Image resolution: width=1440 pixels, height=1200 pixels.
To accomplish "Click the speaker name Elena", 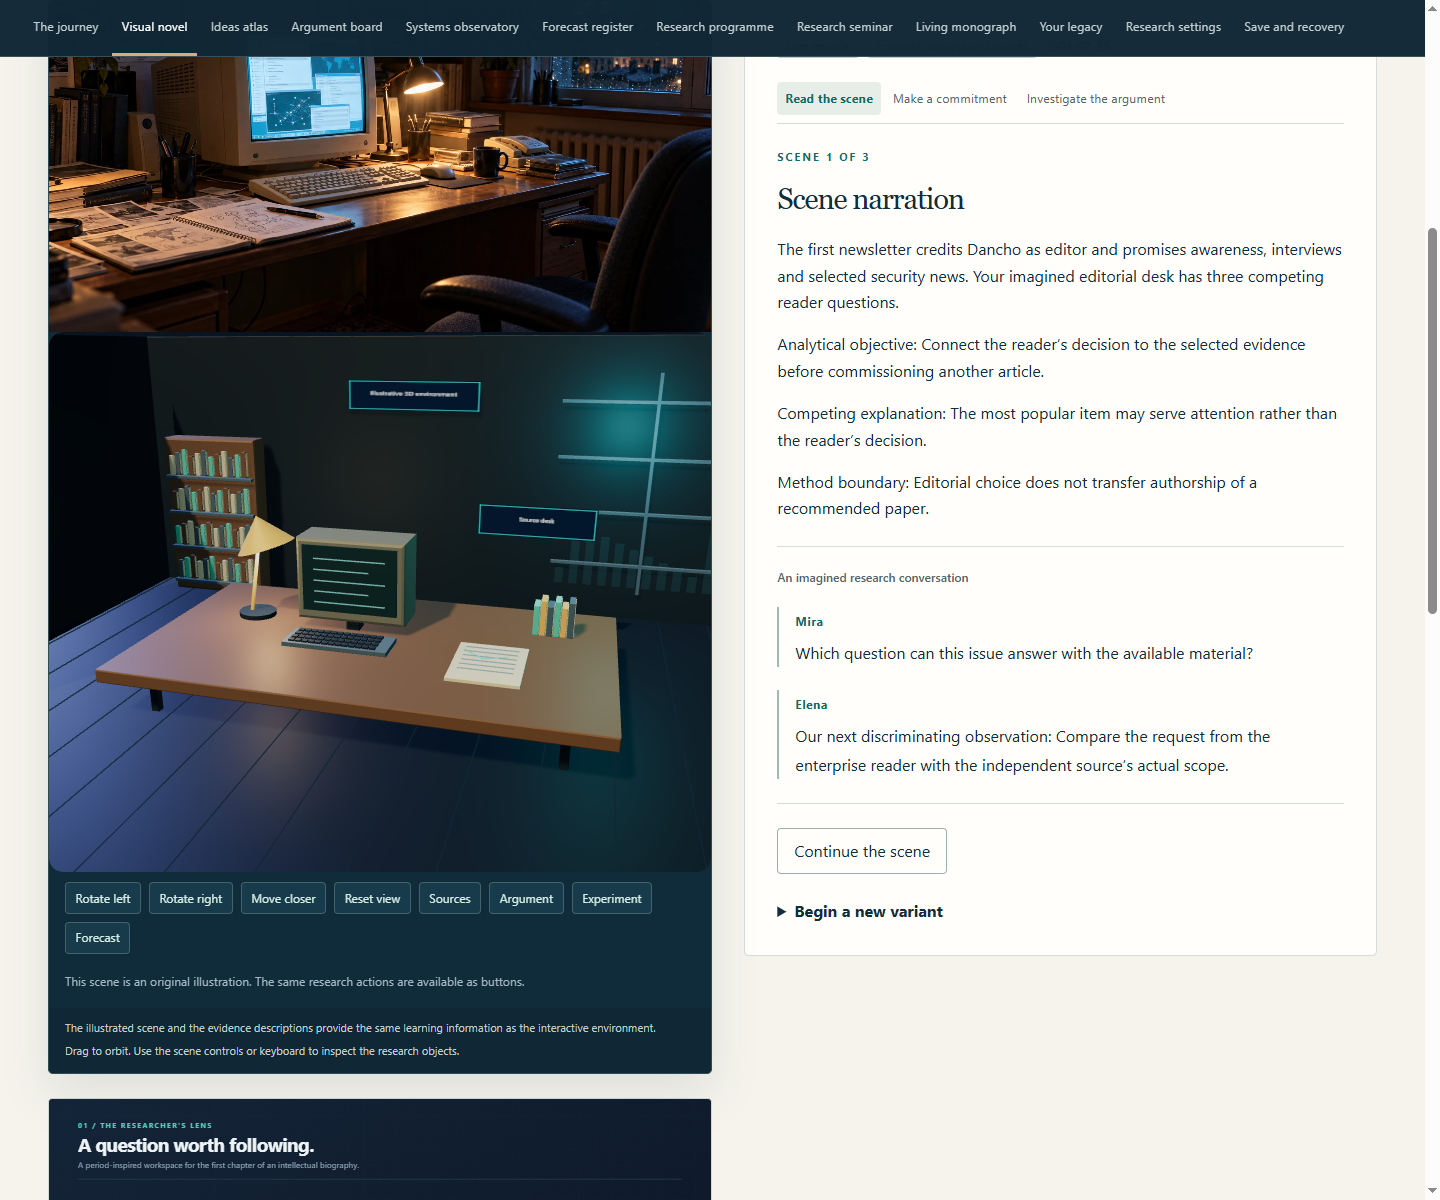I will pyautogui.click(x=811, y=705).
